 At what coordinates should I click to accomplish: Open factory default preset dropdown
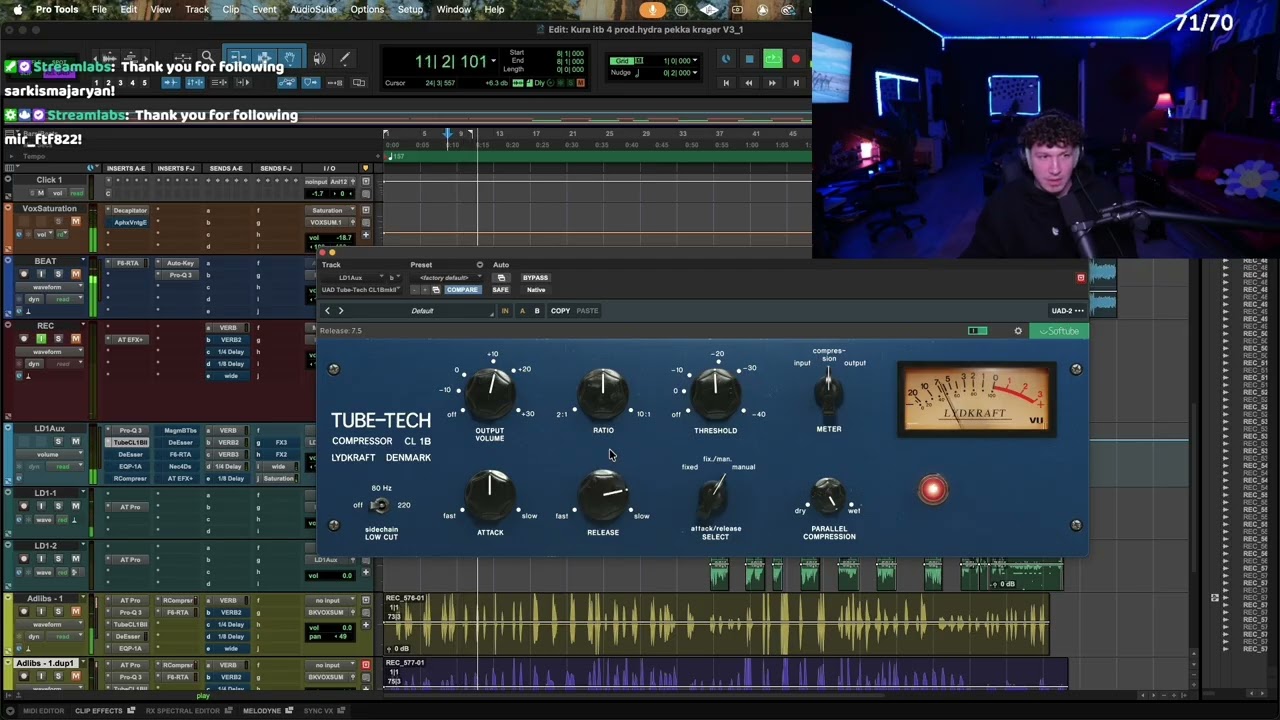point(447,278)
